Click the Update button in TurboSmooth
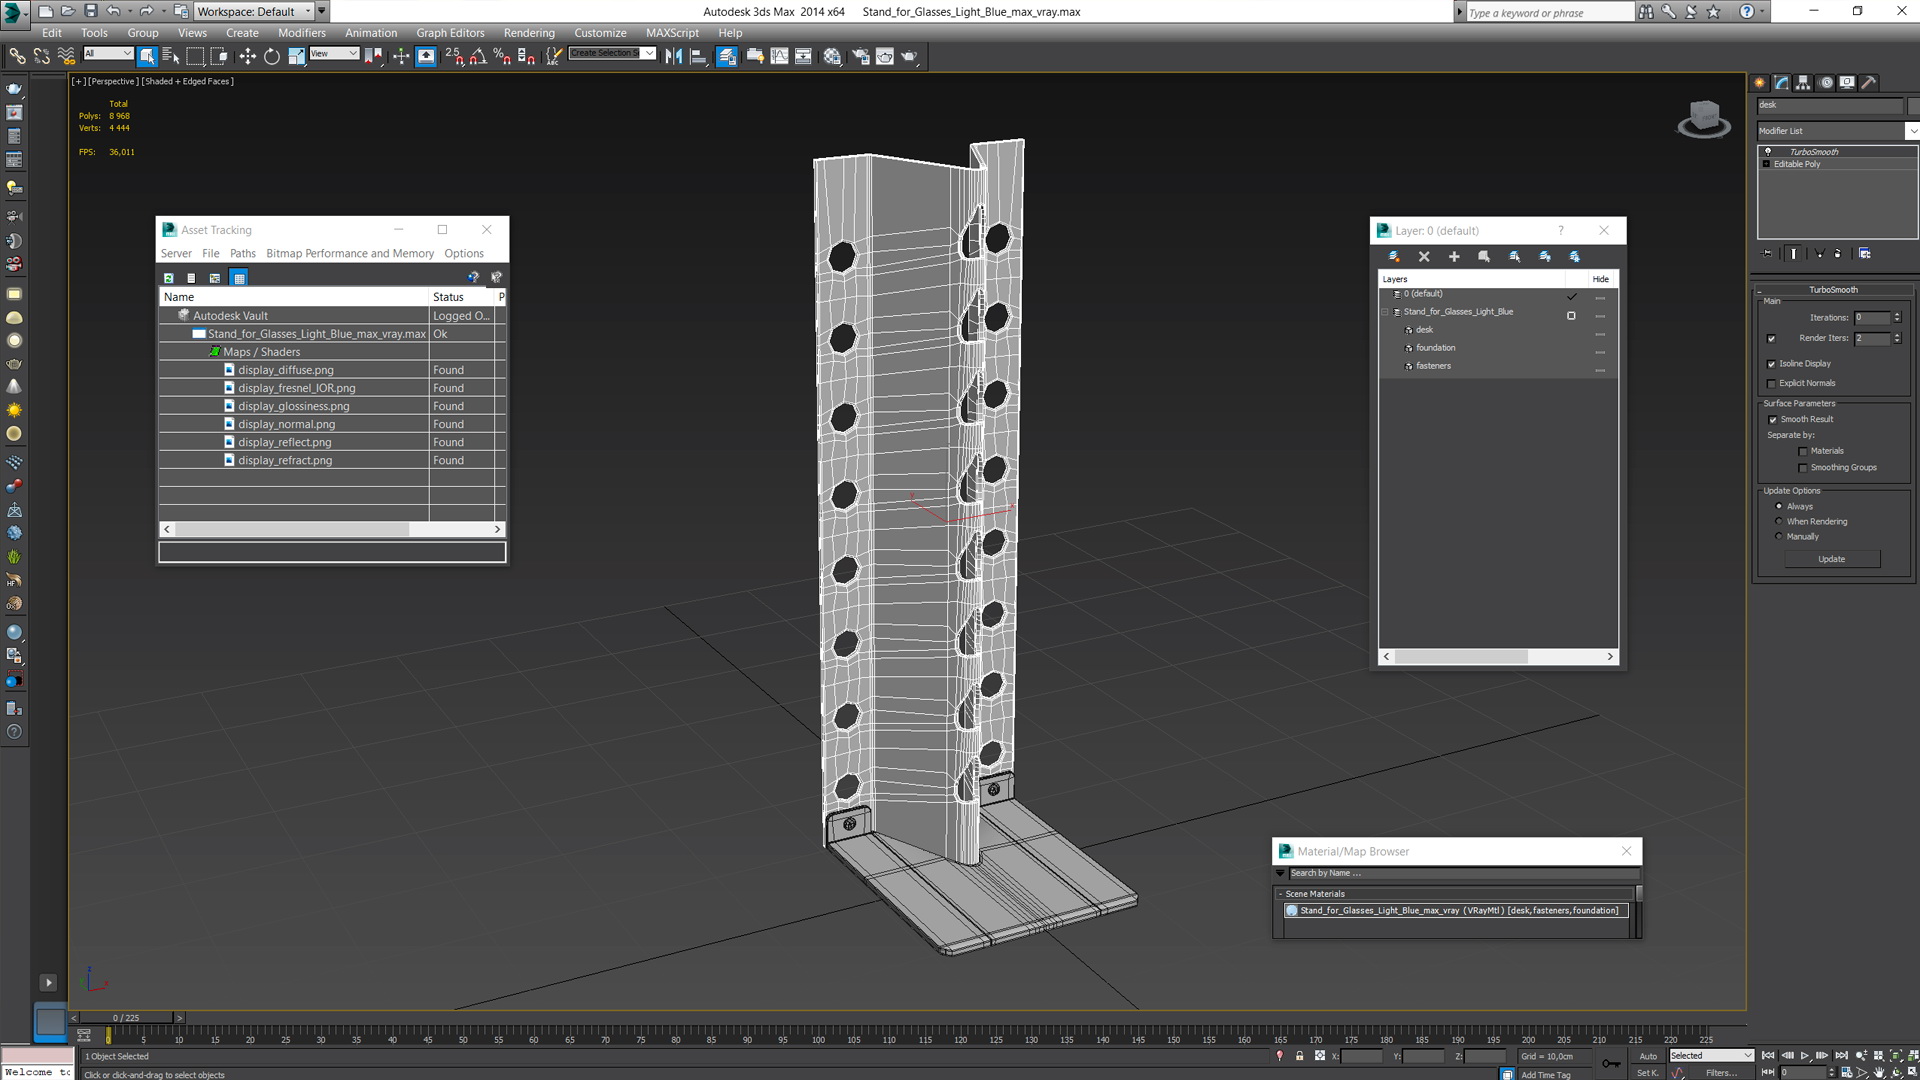The height and width of the screenshot is (1080, 1920). (1831, 559)
